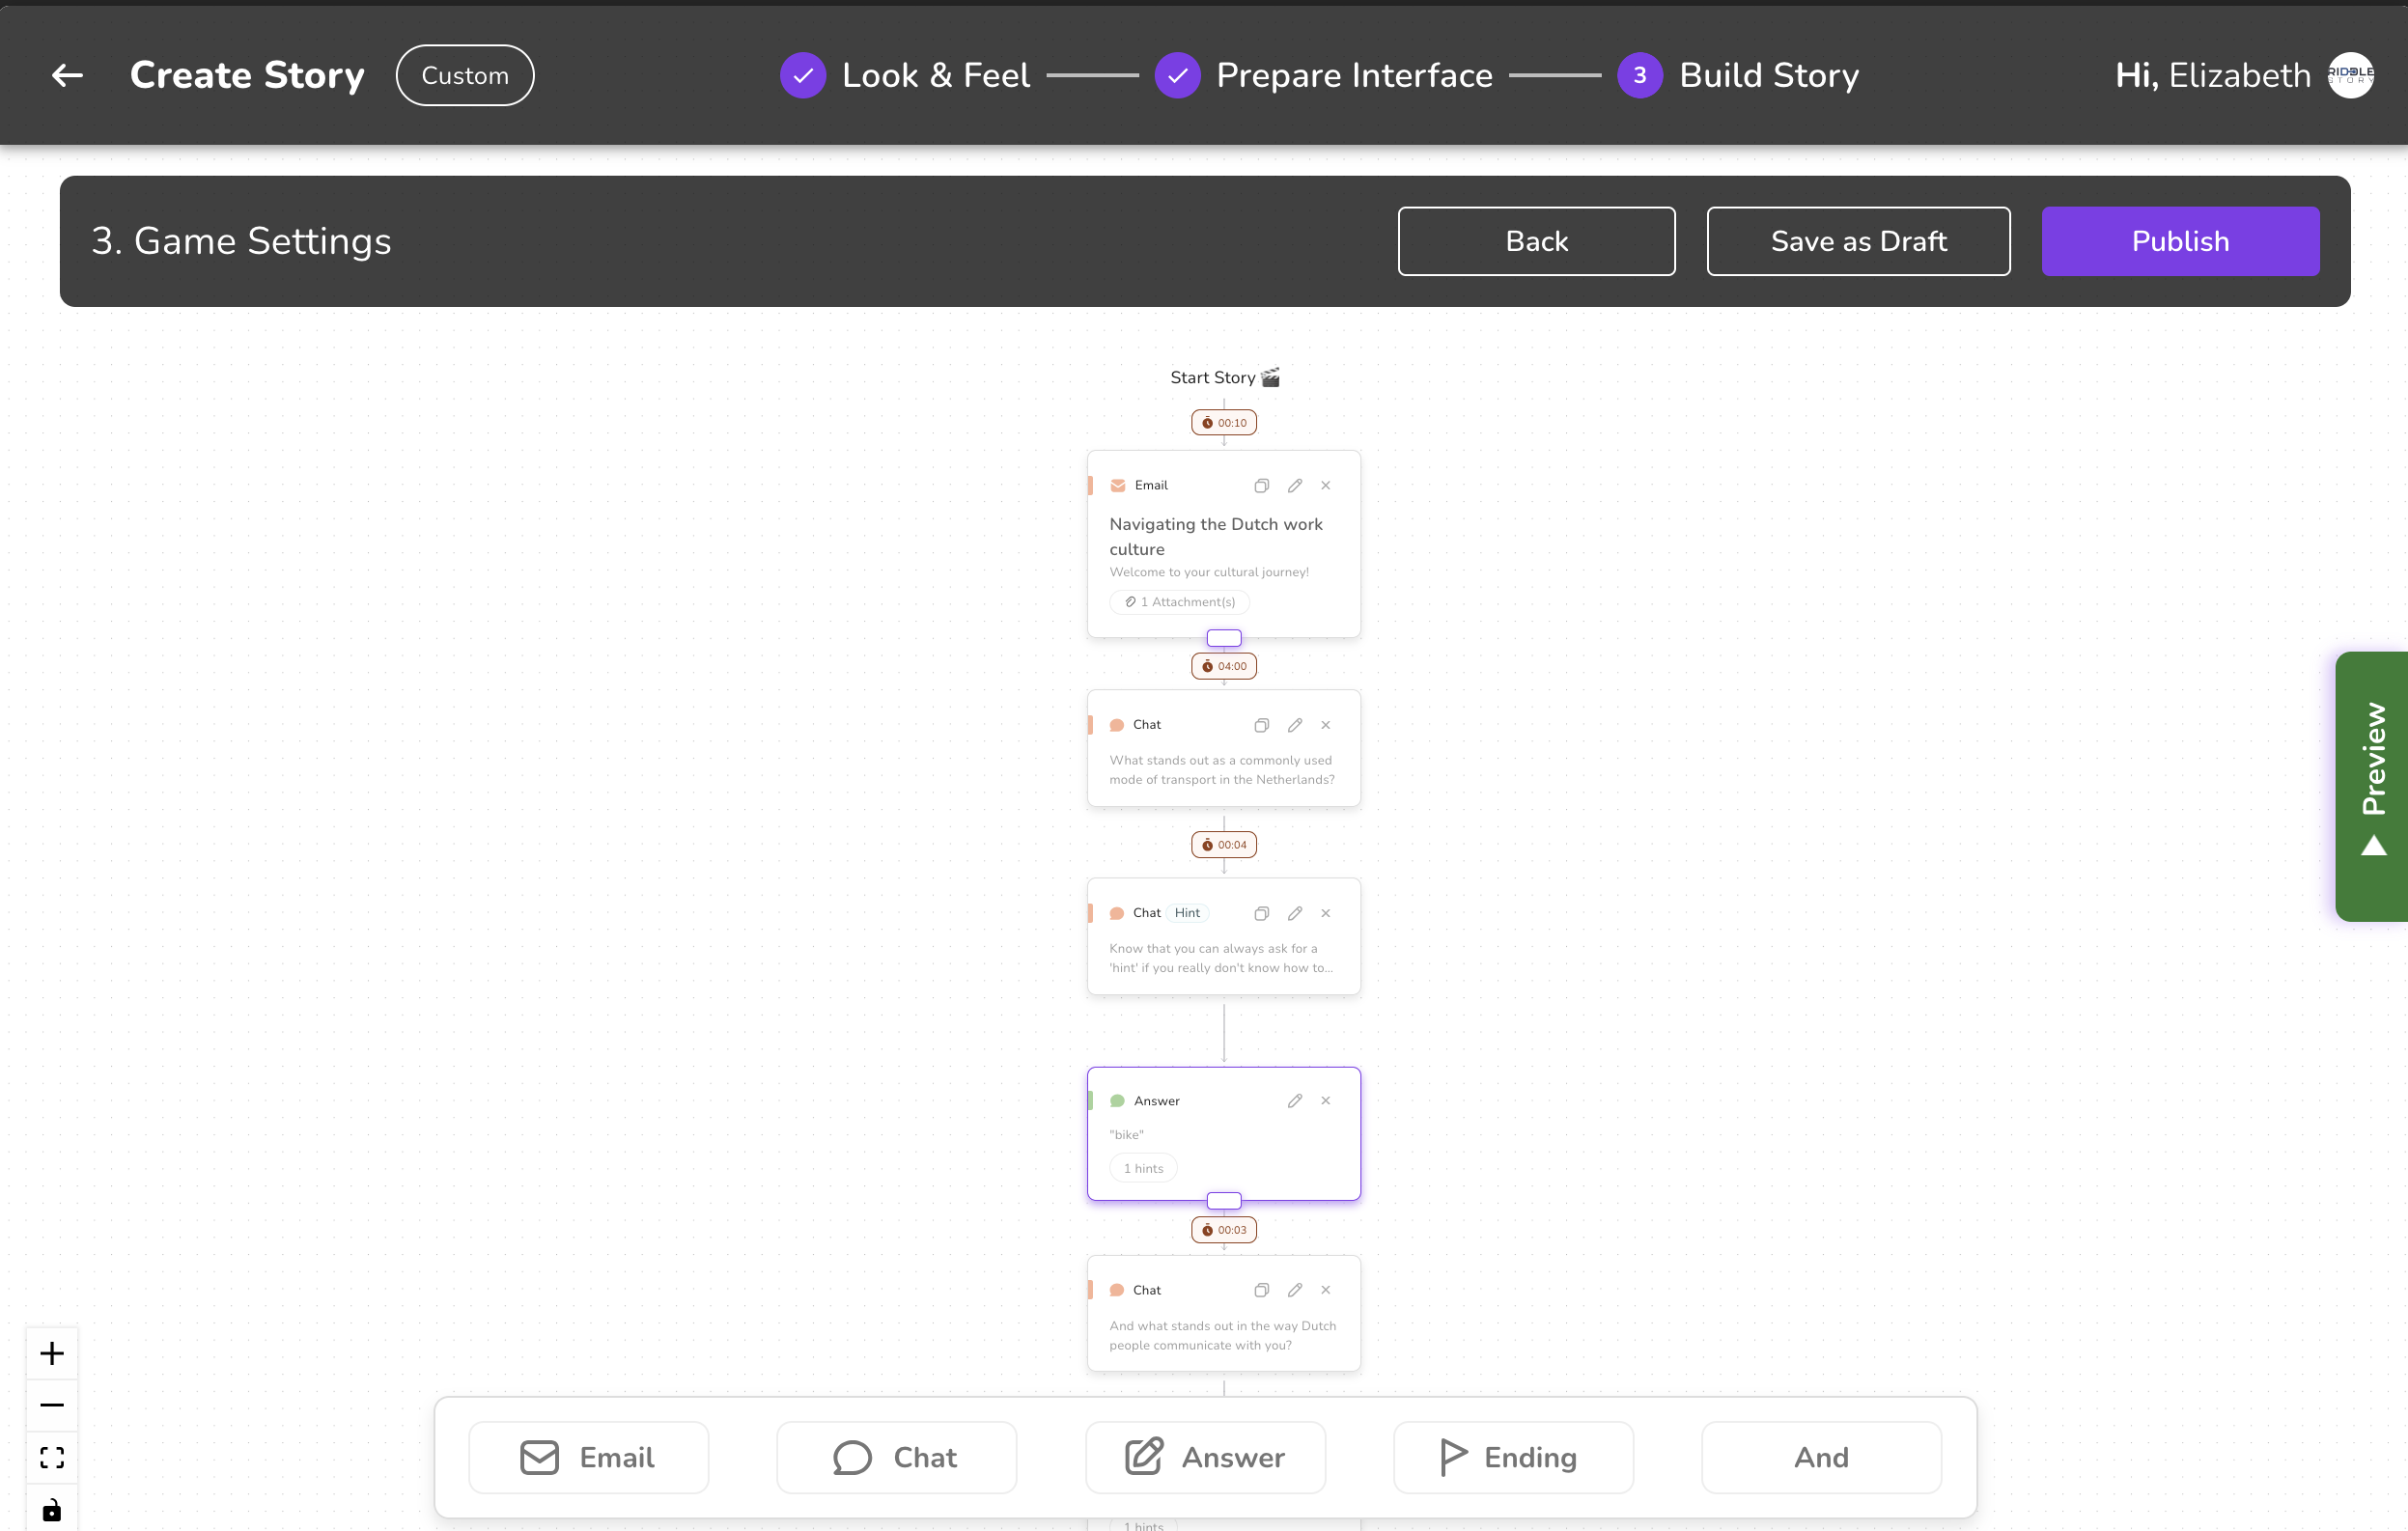Delete the Dutch communication Chat node
This screenshot has width=2408, height=1531.
click(1326, 1290)
